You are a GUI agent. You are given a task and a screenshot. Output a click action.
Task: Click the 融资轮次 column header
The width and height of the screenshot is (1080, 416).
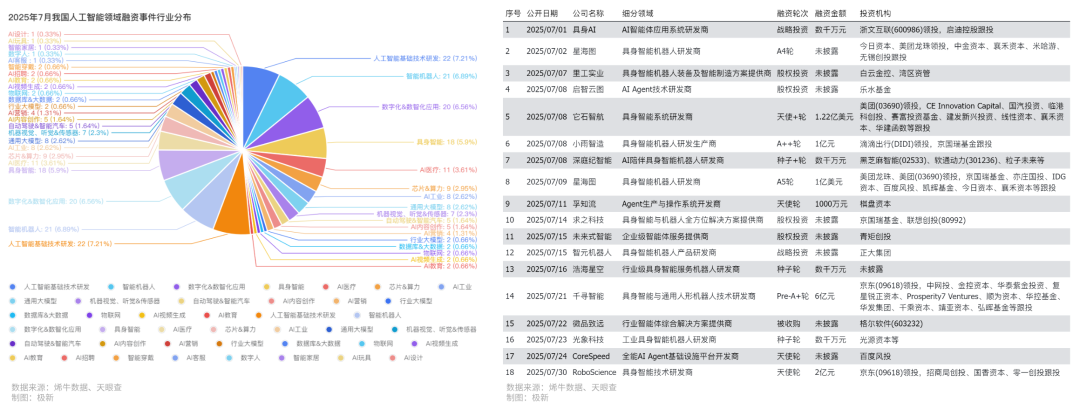791,13
